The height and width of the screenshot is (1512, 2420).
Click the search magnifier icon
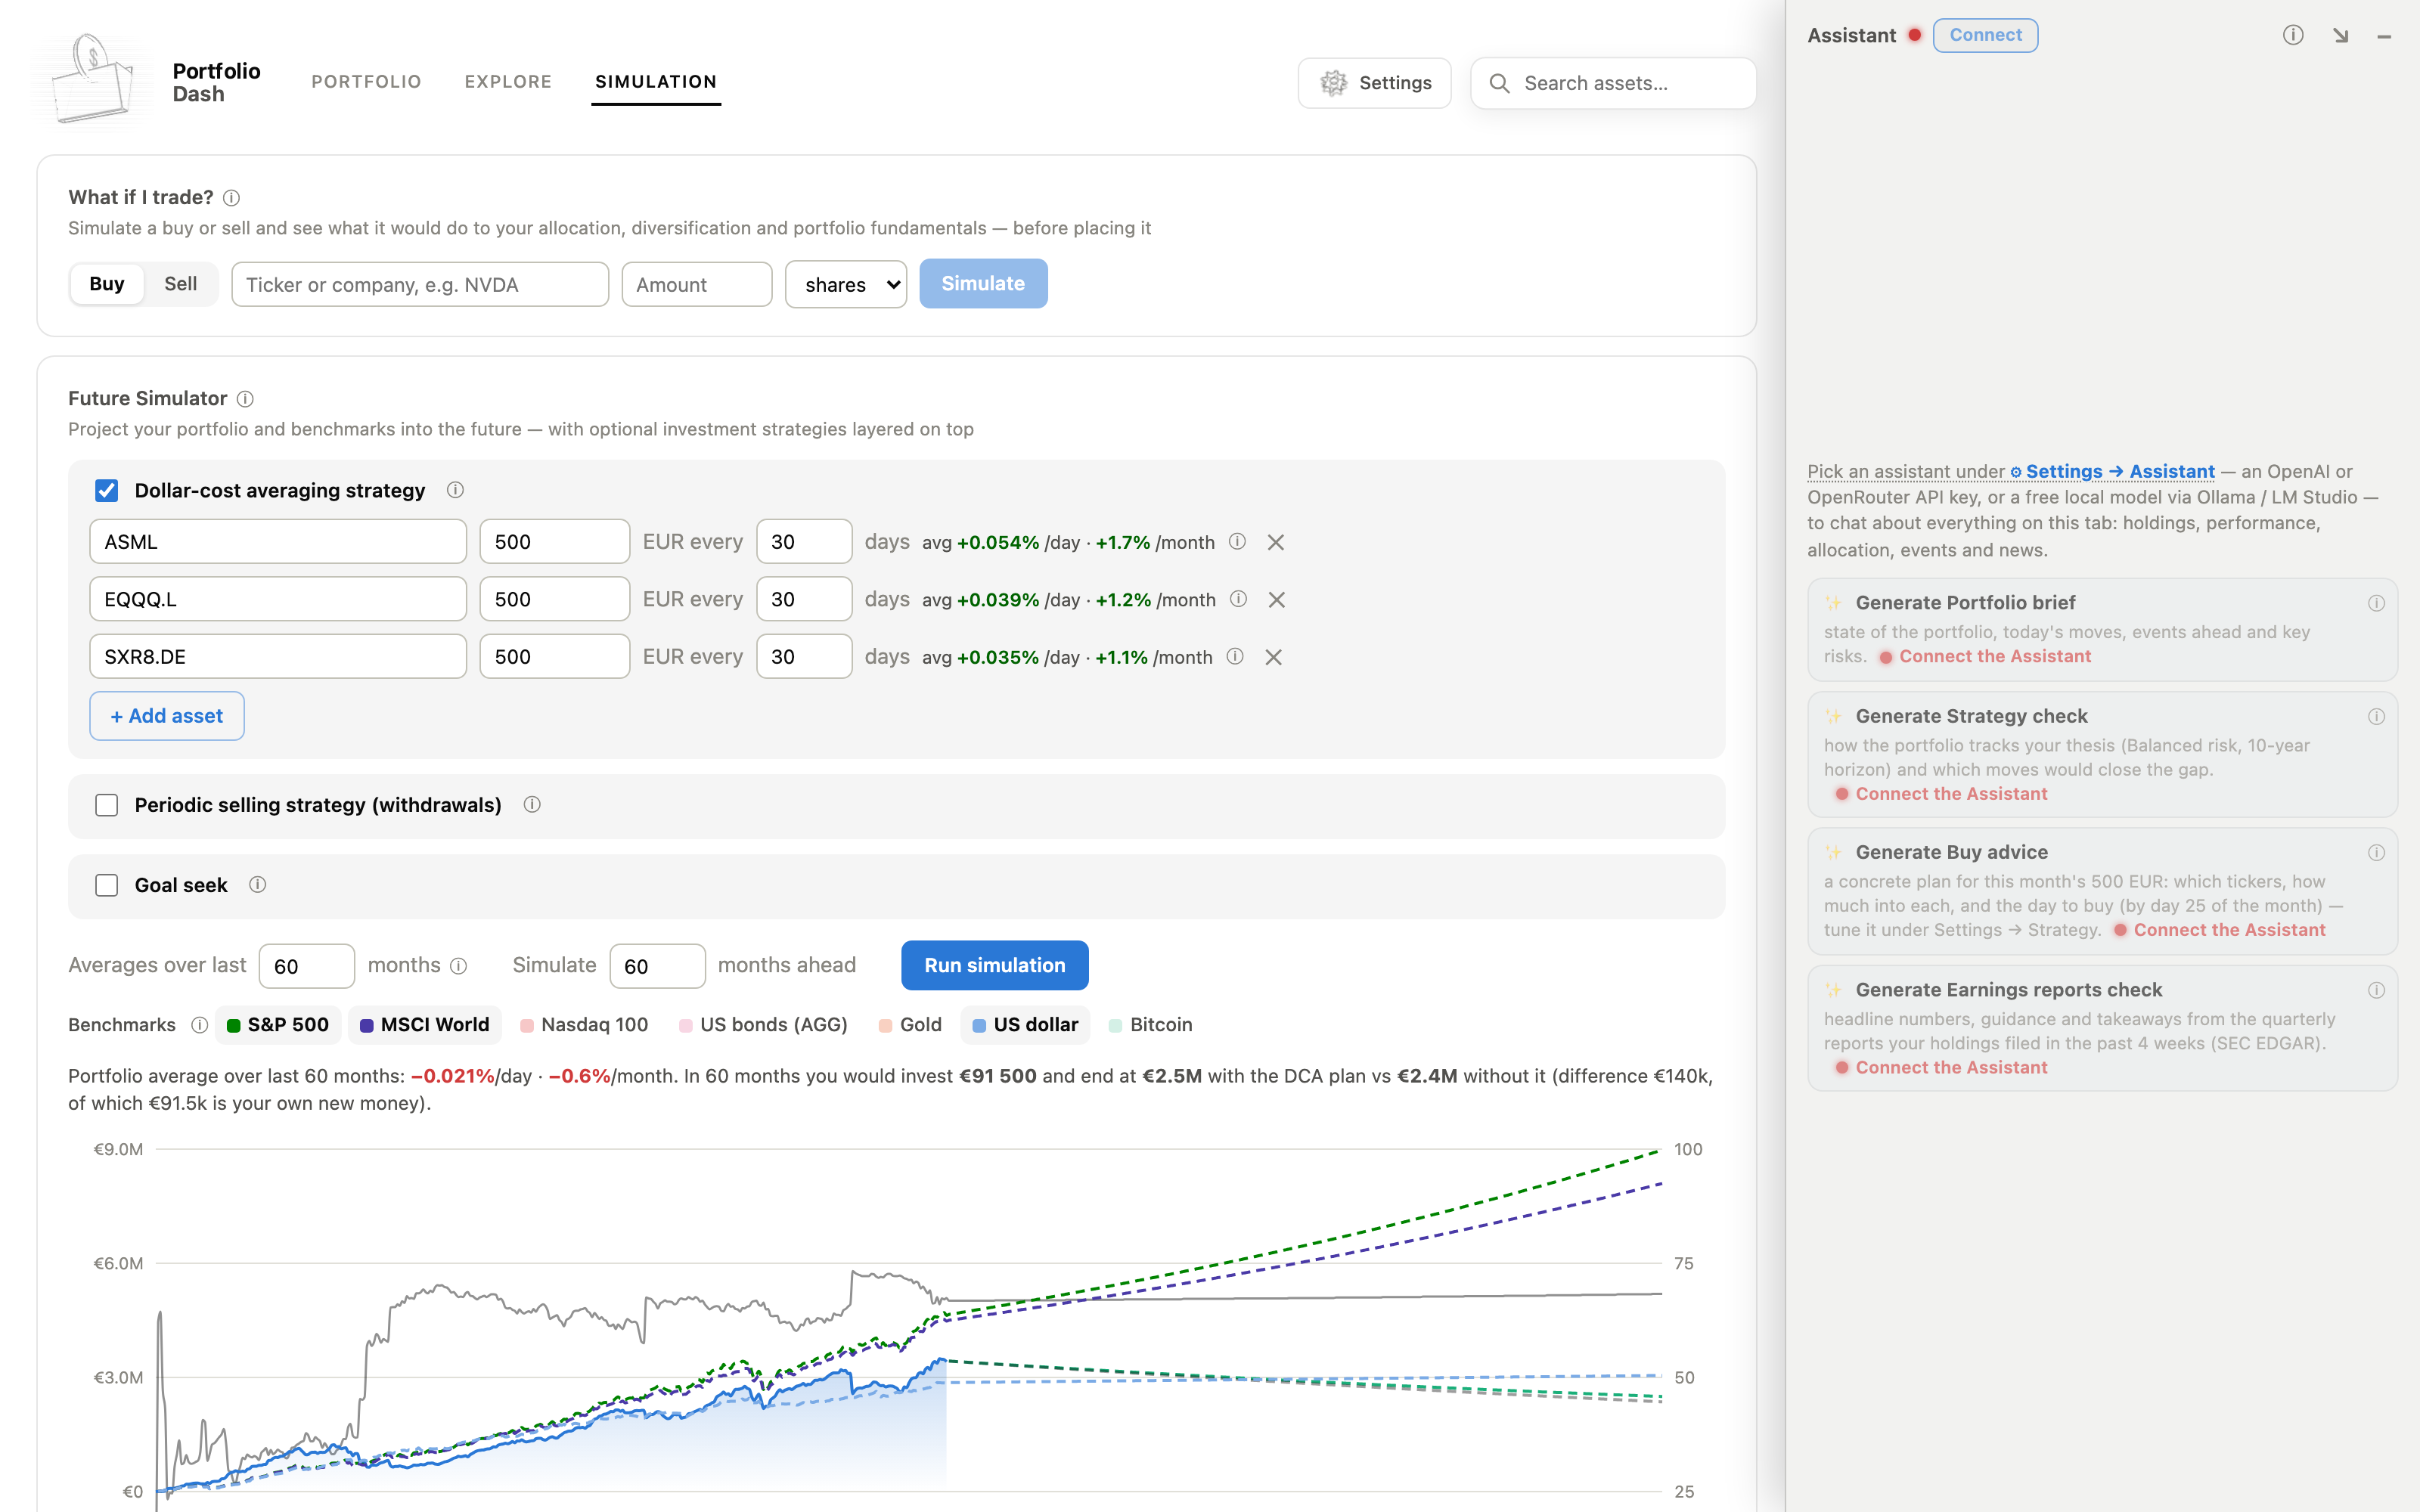click(1499, 83)
